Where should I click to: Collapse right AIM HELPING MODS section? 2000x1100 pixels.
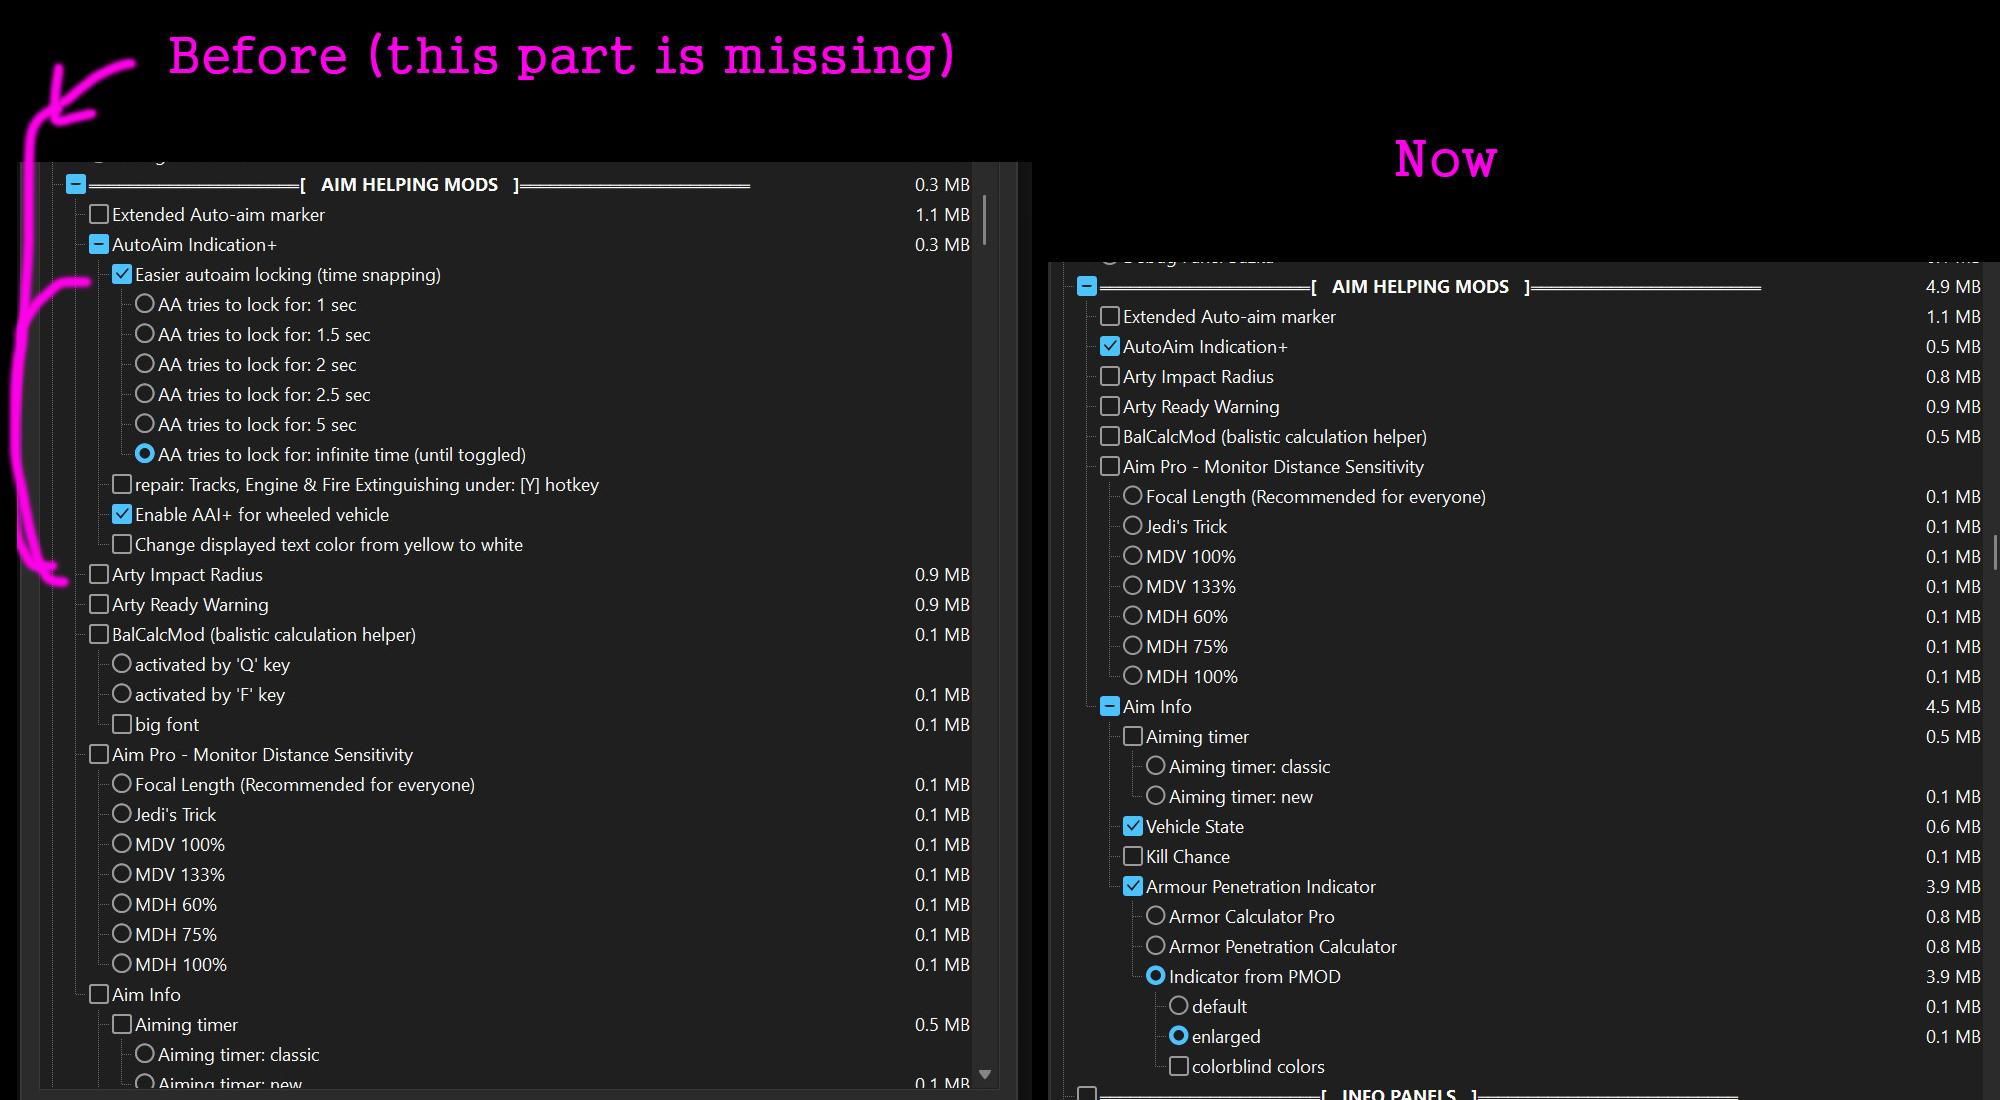pos(1087,286)
